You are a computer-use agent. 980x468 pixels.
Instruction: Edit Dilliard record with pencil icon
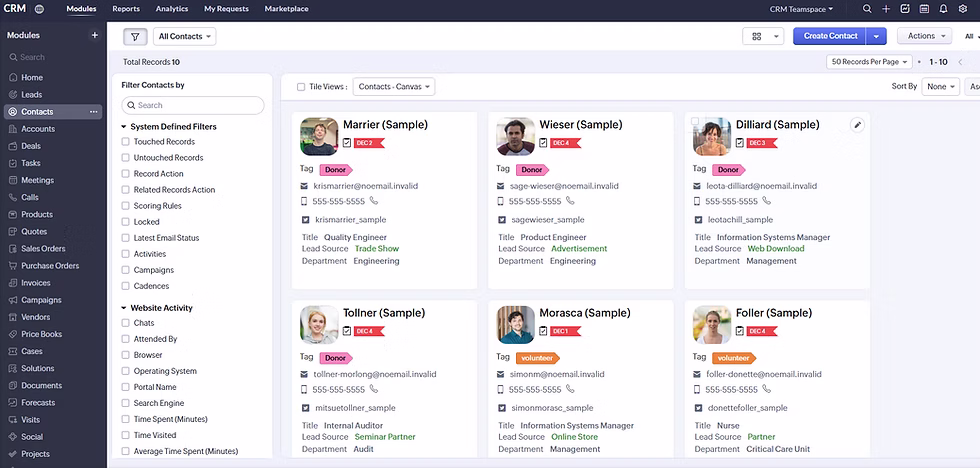pyautogui.click(x=858, y=125)
